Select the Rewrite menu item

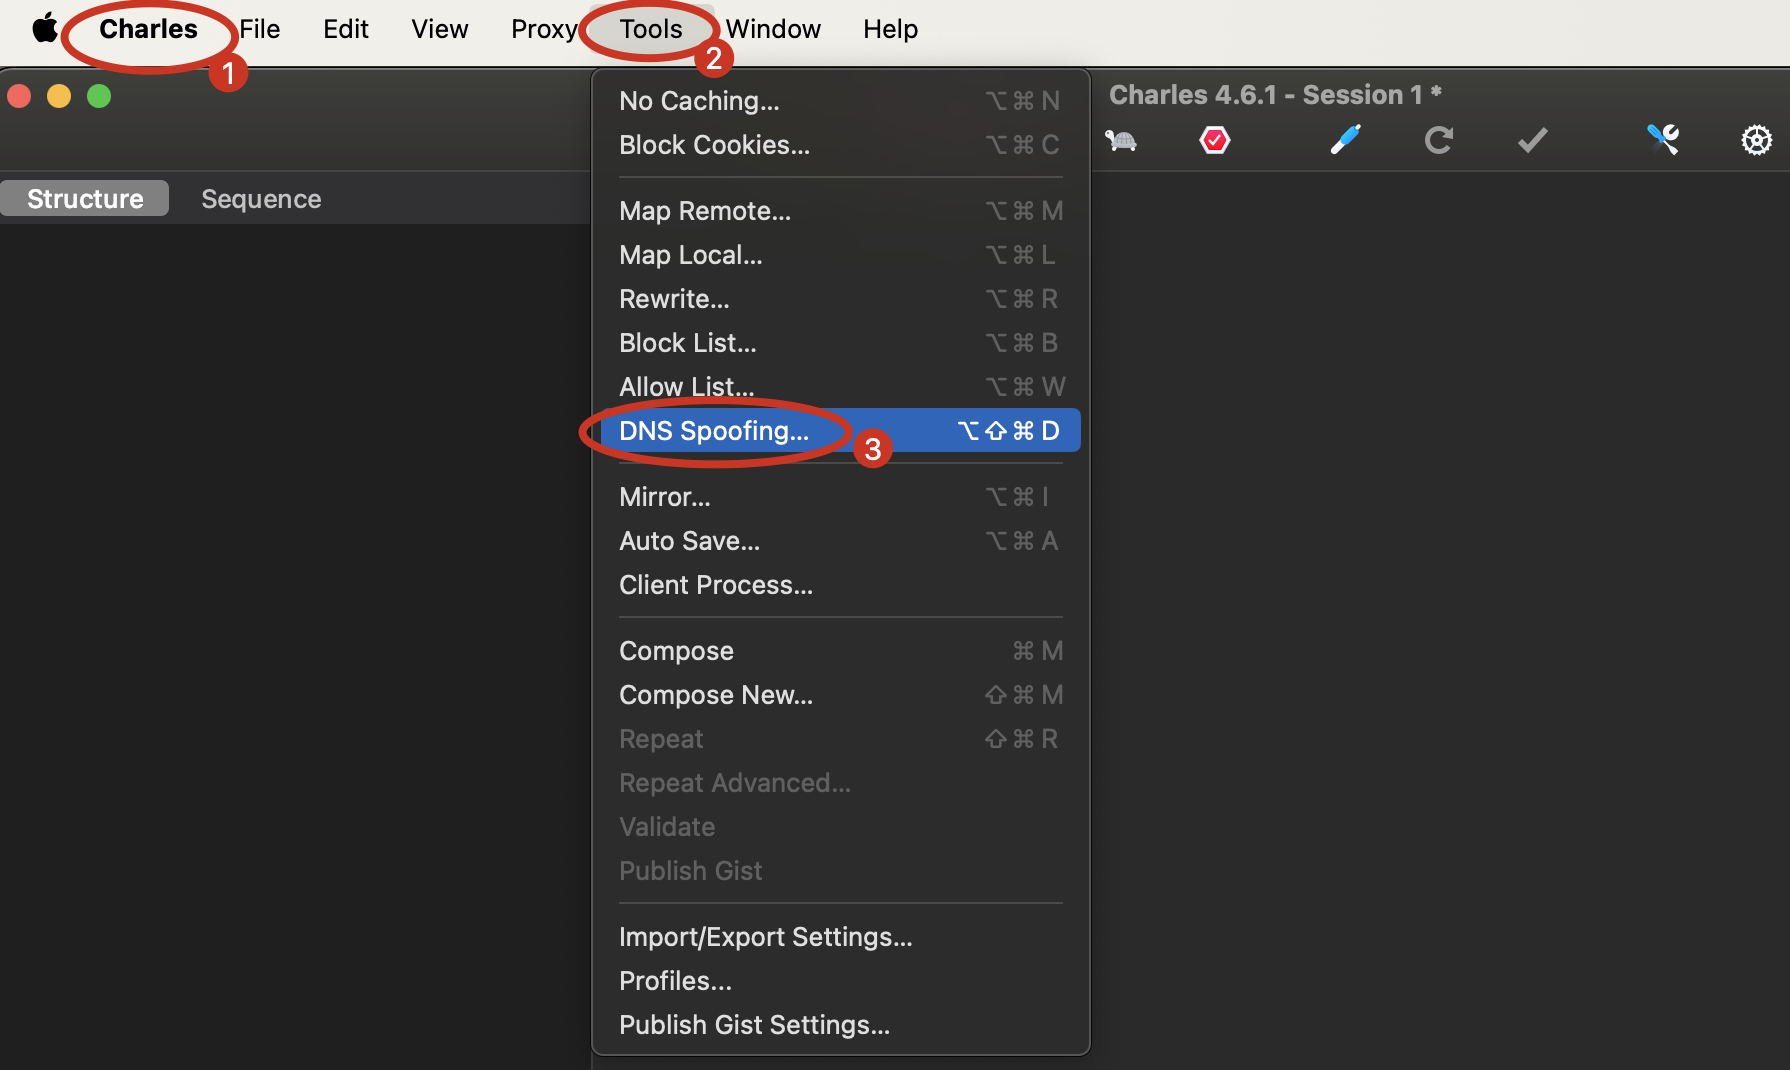pyautogui.click(x=840, y=299)
